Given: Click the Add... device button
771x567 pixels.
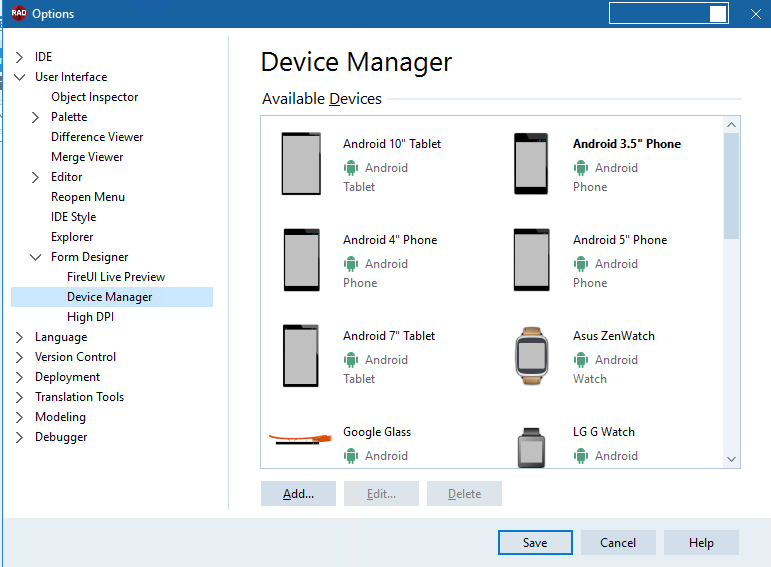Looking at the screenshot, I should pyautogui.click(x=298, y=494).
